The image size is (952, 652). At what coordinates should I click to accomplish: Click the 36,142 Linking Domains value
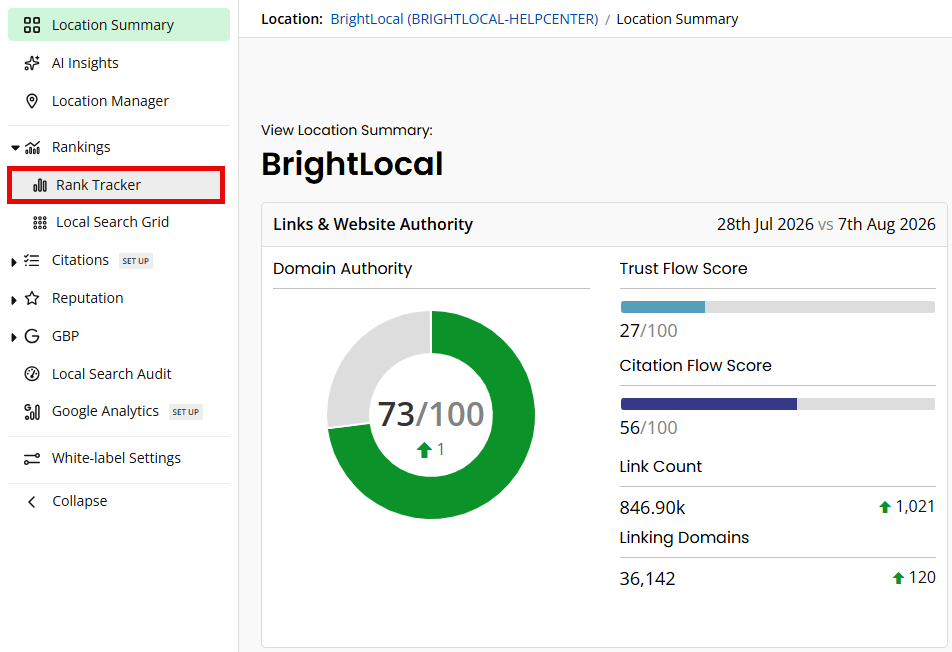pyautogui.click(x=647, y=579)
